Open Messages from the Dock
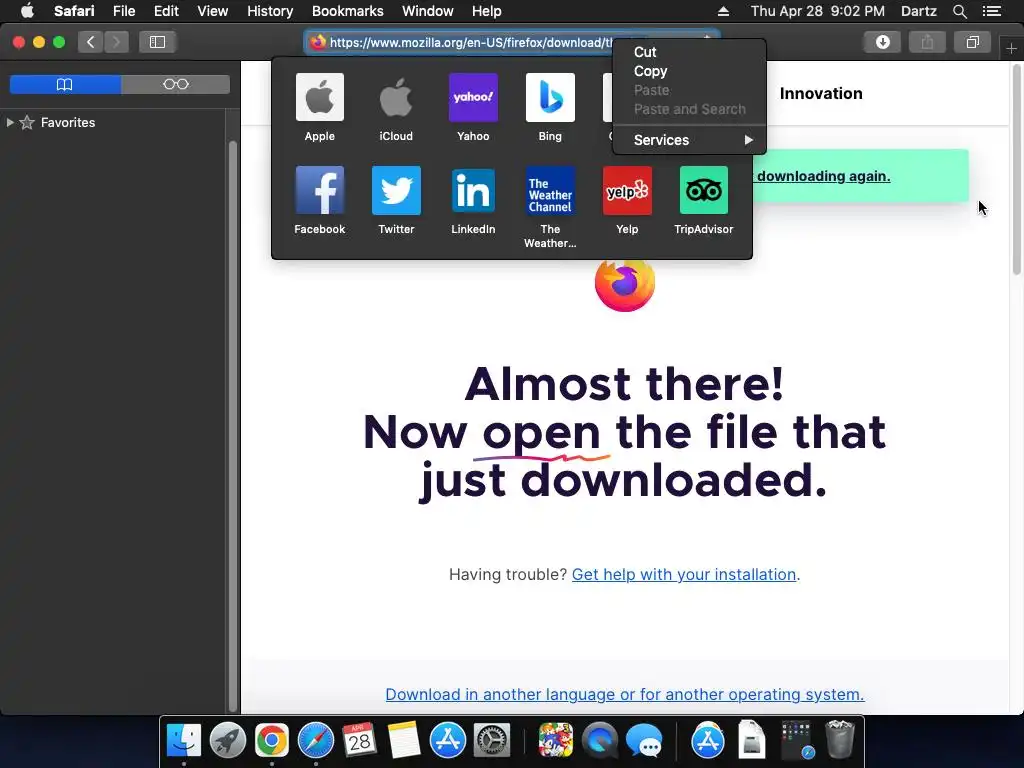Image resolution: width=1024 pixels, height=768 pixels. [x=644, y=741]
